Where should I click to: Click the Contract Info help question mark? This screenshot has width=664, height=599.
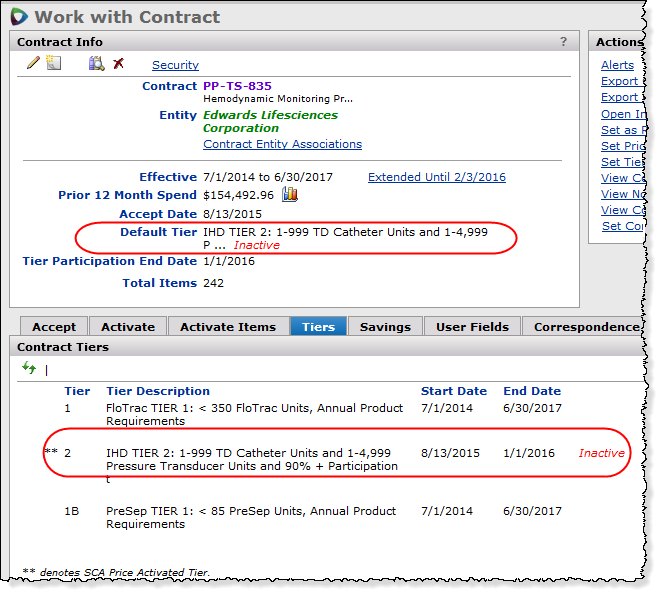click(x=564, y=42)
